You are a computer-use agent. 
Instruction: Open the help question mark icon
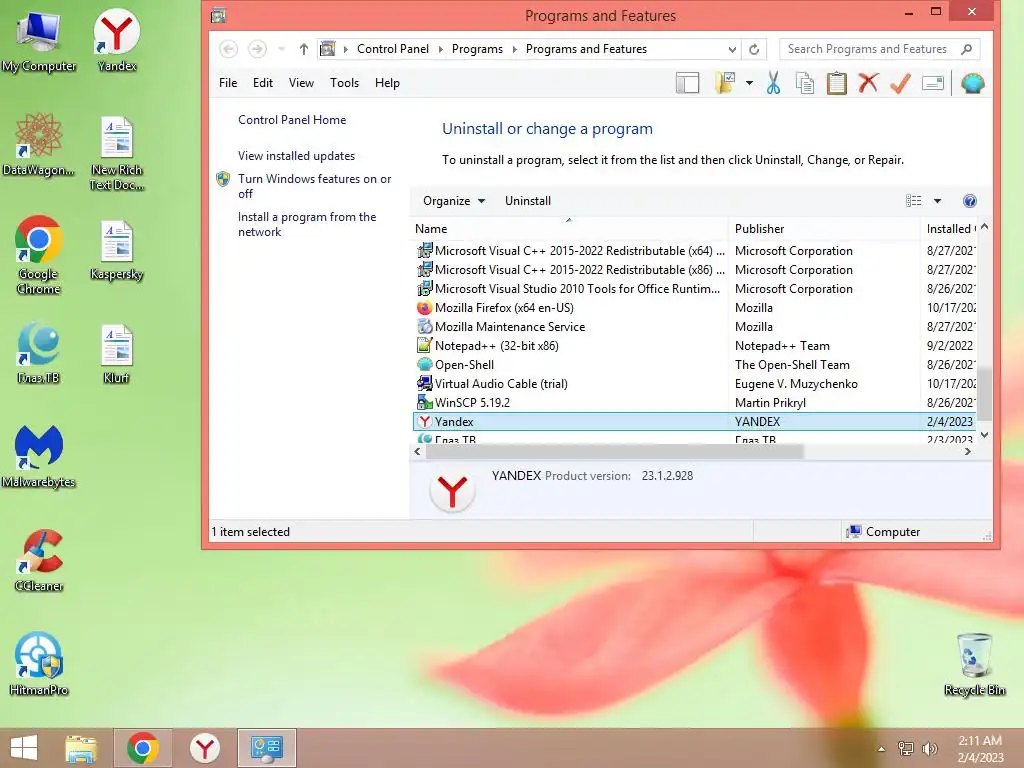point(970,201)
